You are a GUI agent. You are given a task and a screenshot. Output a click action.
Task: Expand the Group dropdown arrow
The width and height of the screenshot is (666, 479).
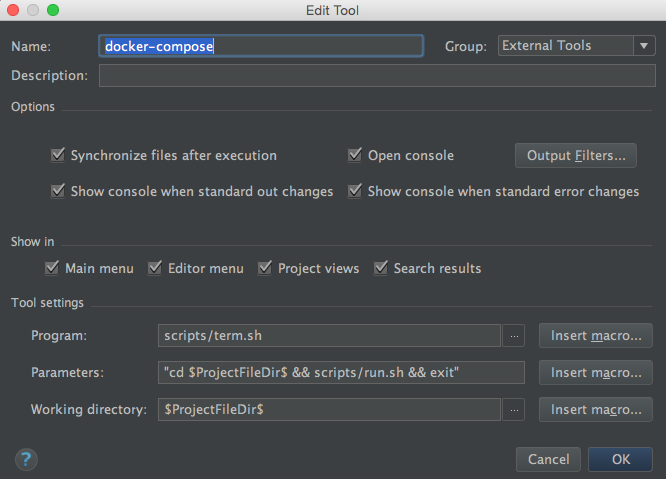point(644,45)
